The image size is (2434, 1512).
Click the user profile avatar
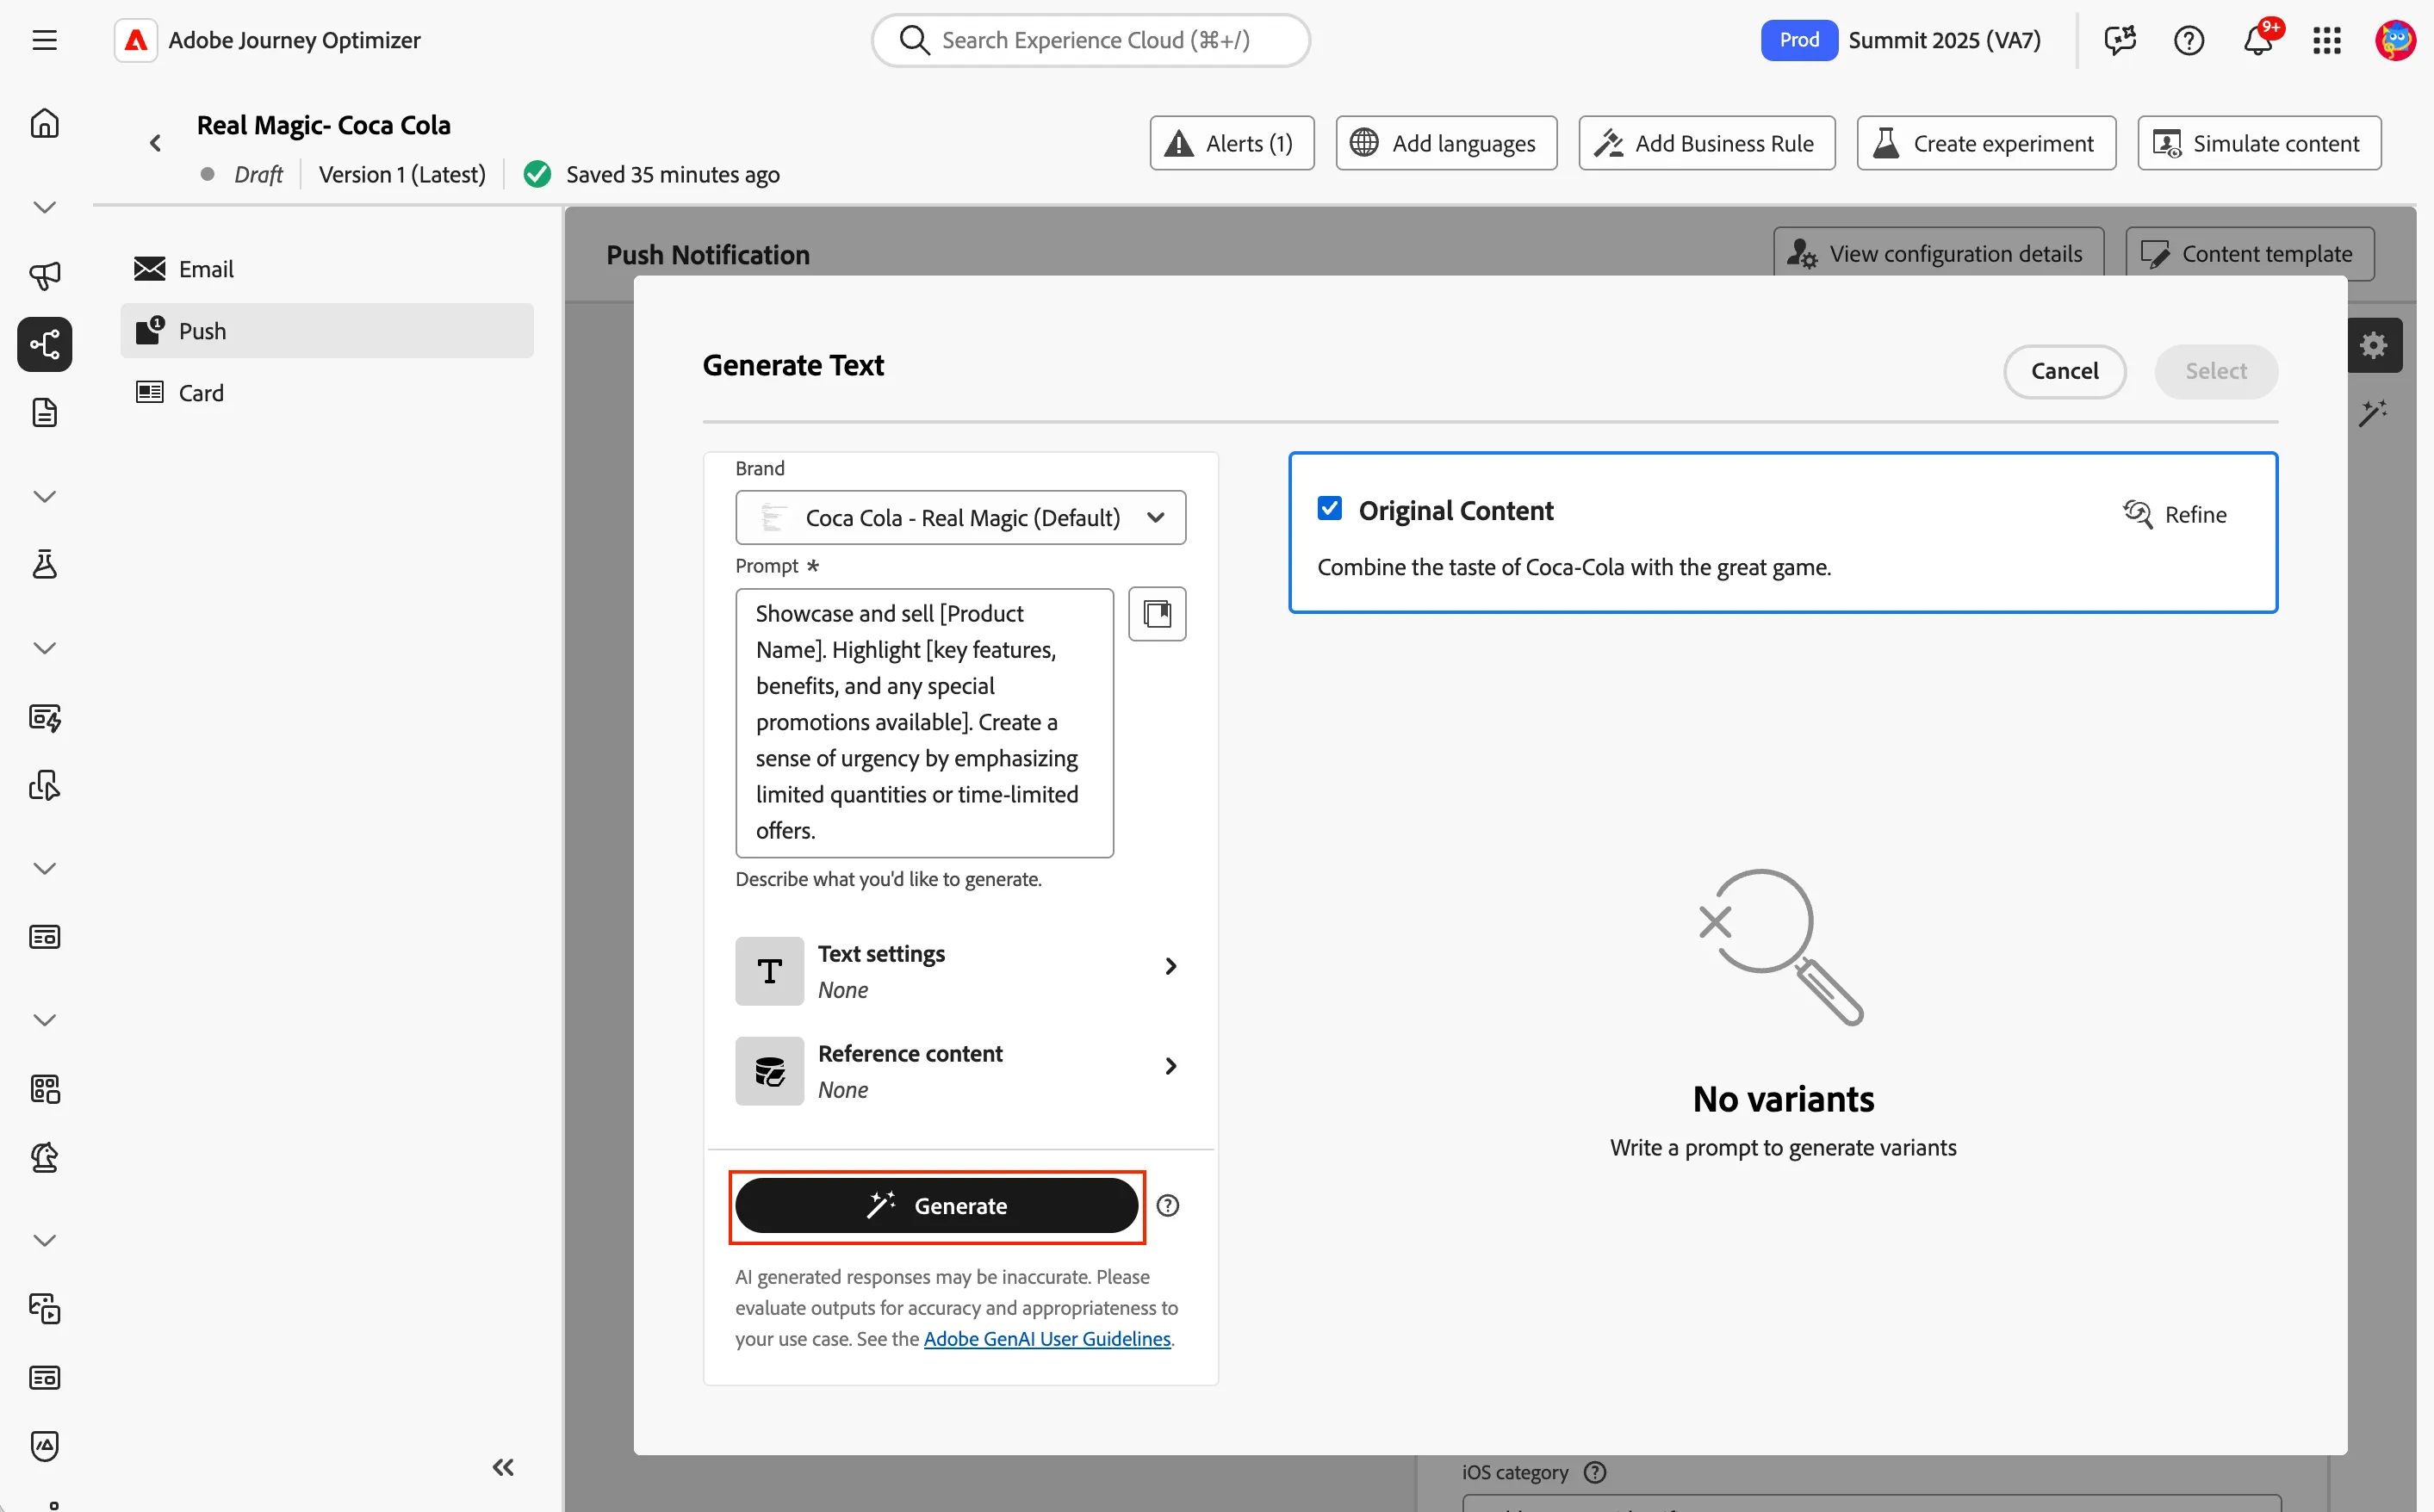[2396, 40]
